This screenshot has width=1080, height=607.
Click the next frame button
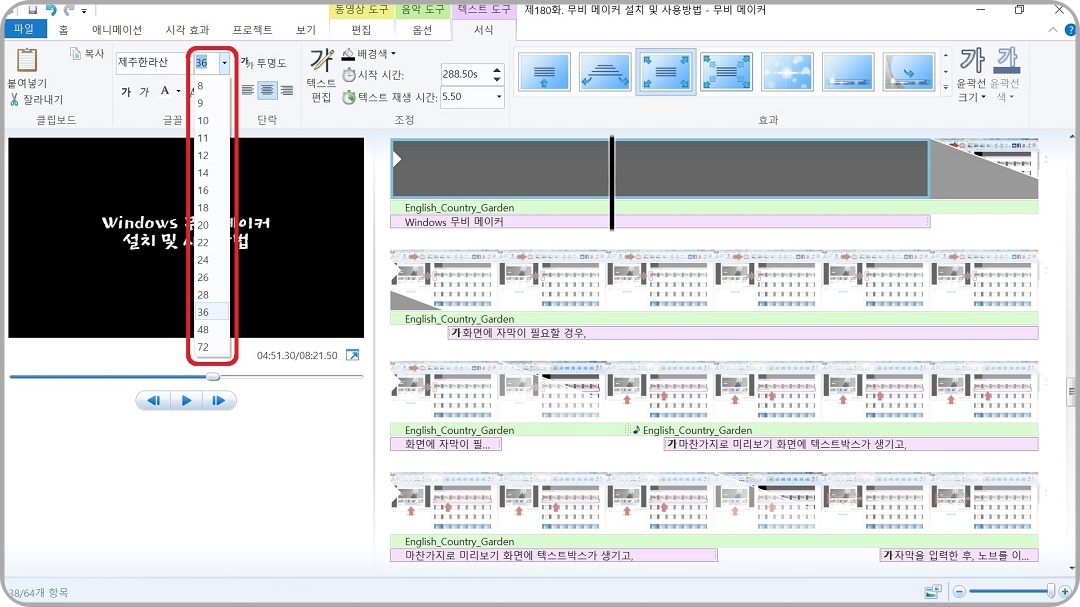point(218,400)
